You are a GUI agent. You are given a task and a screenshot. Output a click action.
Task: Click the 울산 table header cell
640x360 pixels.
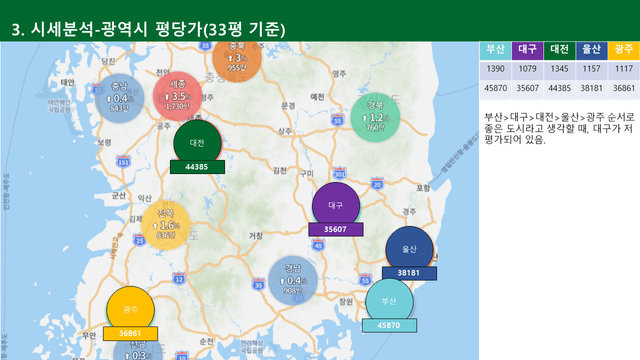[x=591, y=51]
